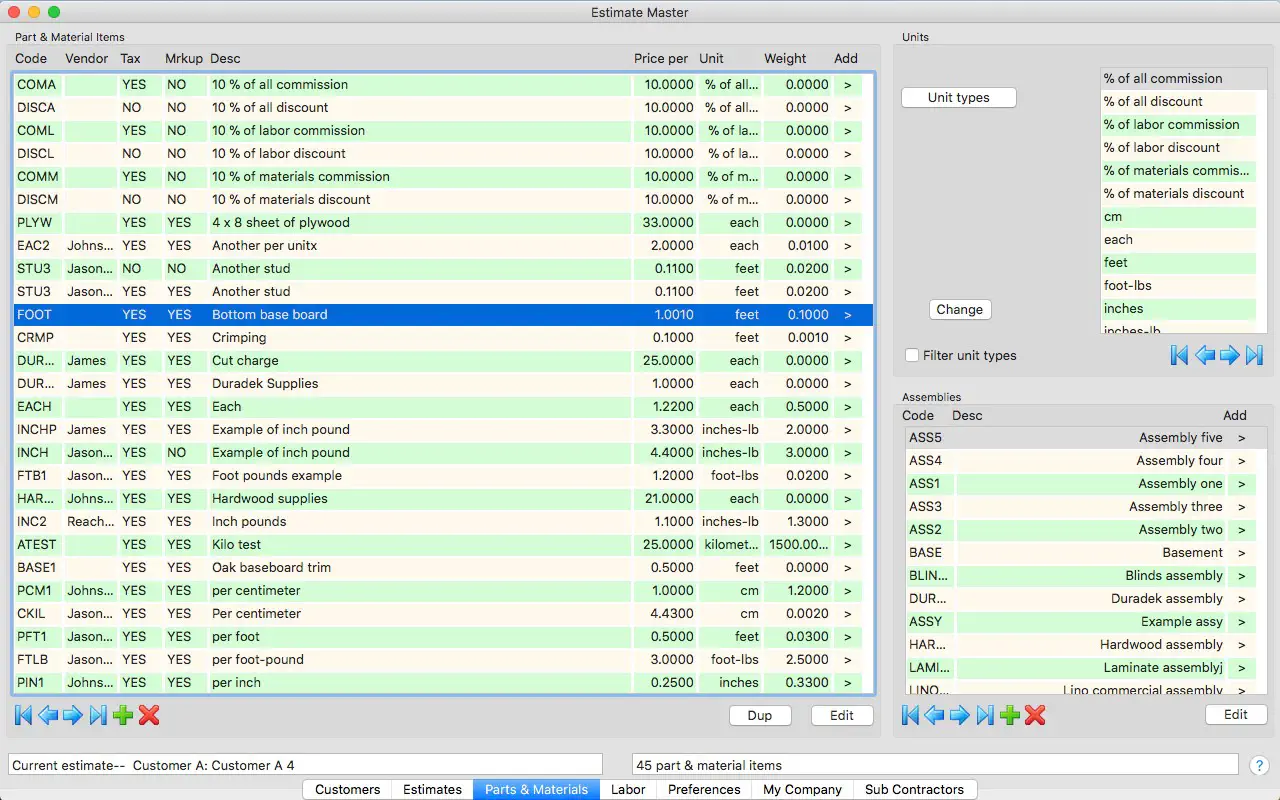Add Assembly five using its arrow

click(x=1241, y=438)
